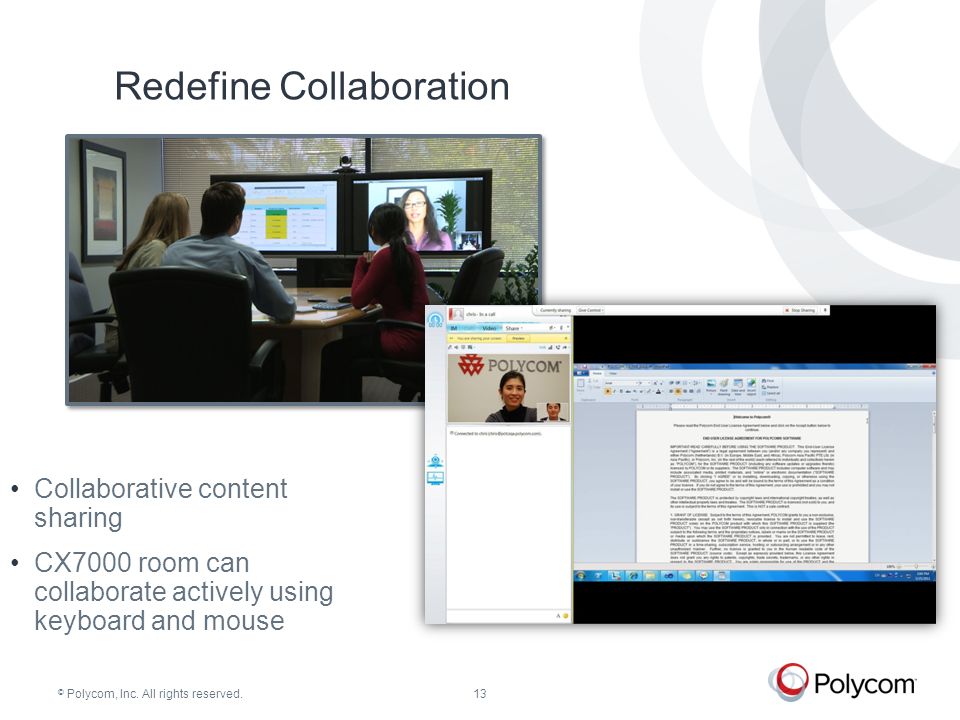Screen dimensions: 960x720
Task: Select the Home tab in WordPad
Action: click(597, 373)
